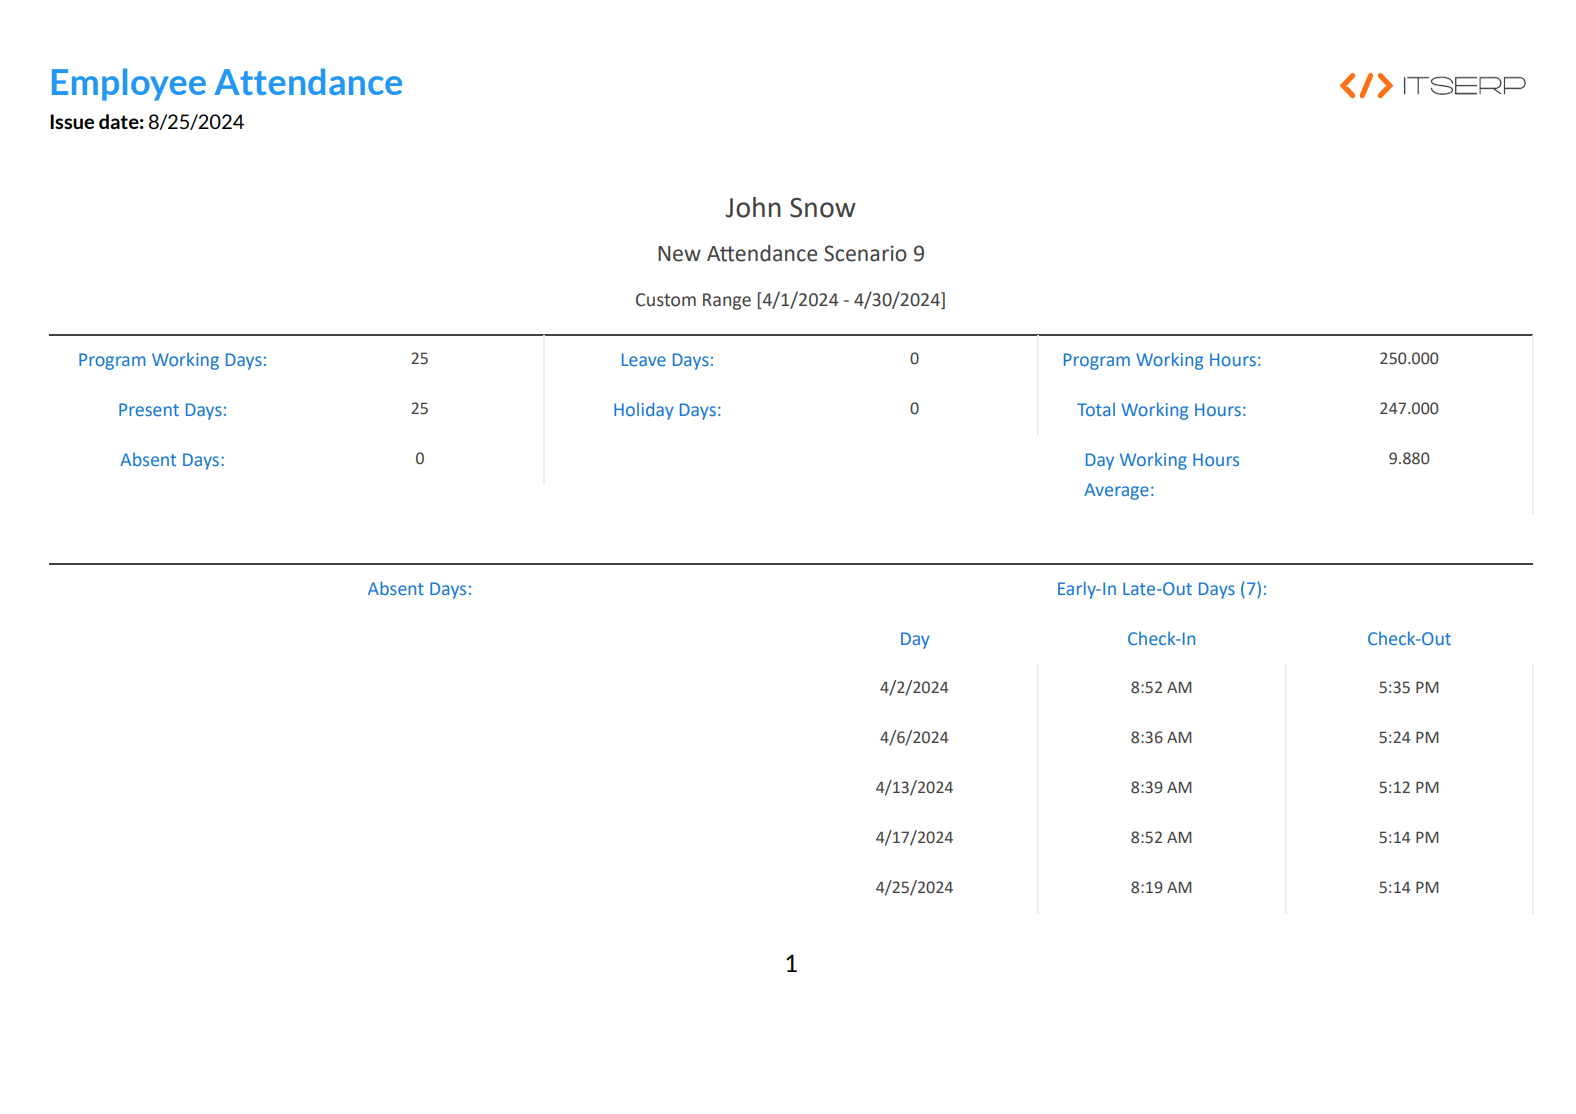Viewport: 1576px width, 1114px height.
Task: Click the Absent Days section heading
Action: pyautogui.click(x=420, y=589)
